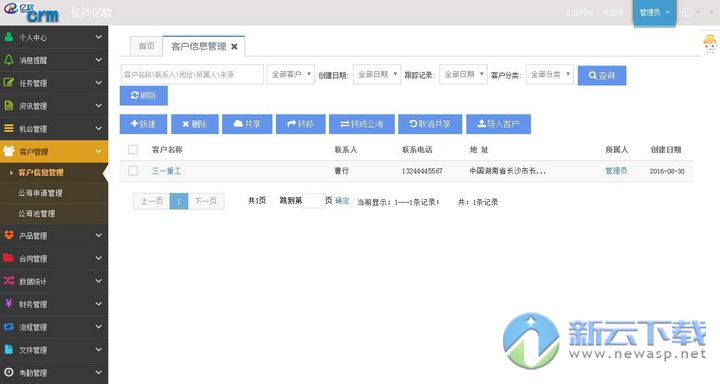
Task: Click the 文件管理 file icon
Action: 9,350
